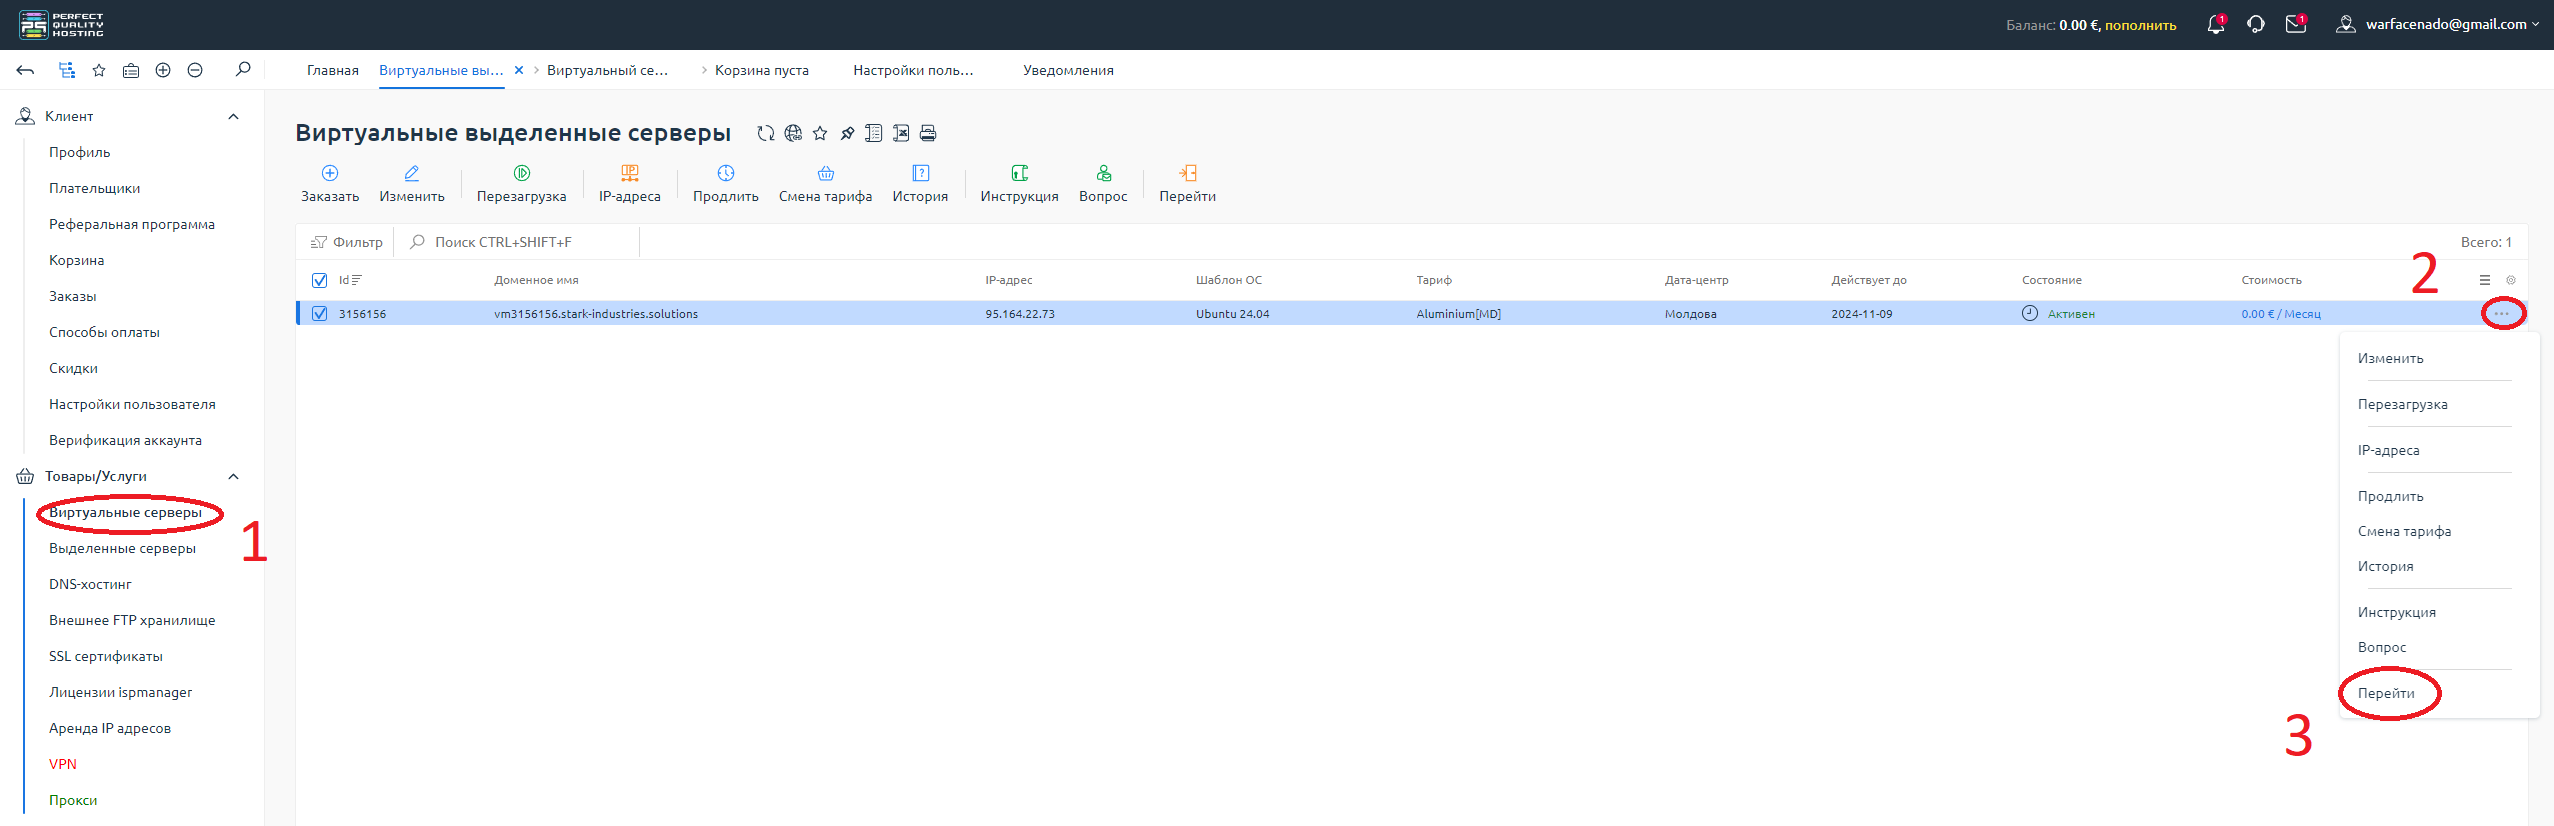Open the menu tree icon
The image size is (2554, 826).
(67, 70)
